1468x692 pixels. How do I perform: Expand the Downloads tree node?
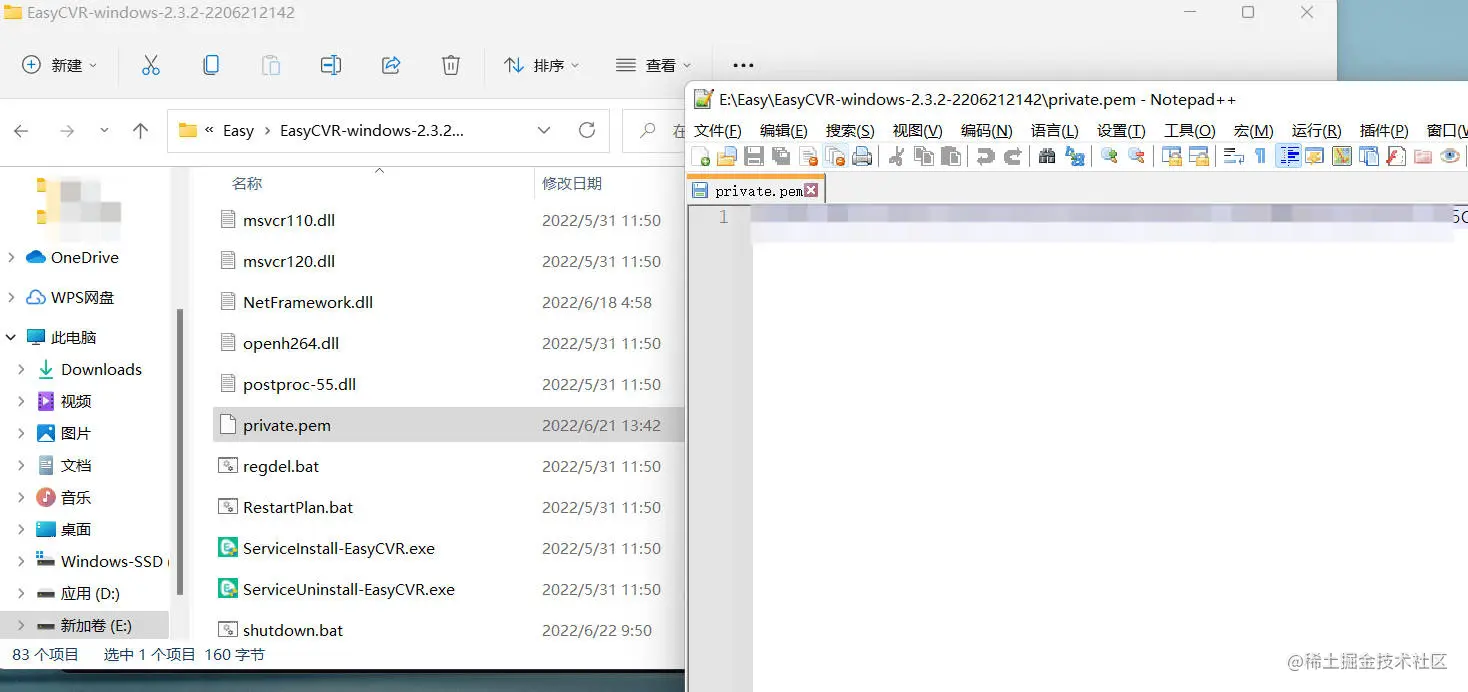tap(21, 369)
